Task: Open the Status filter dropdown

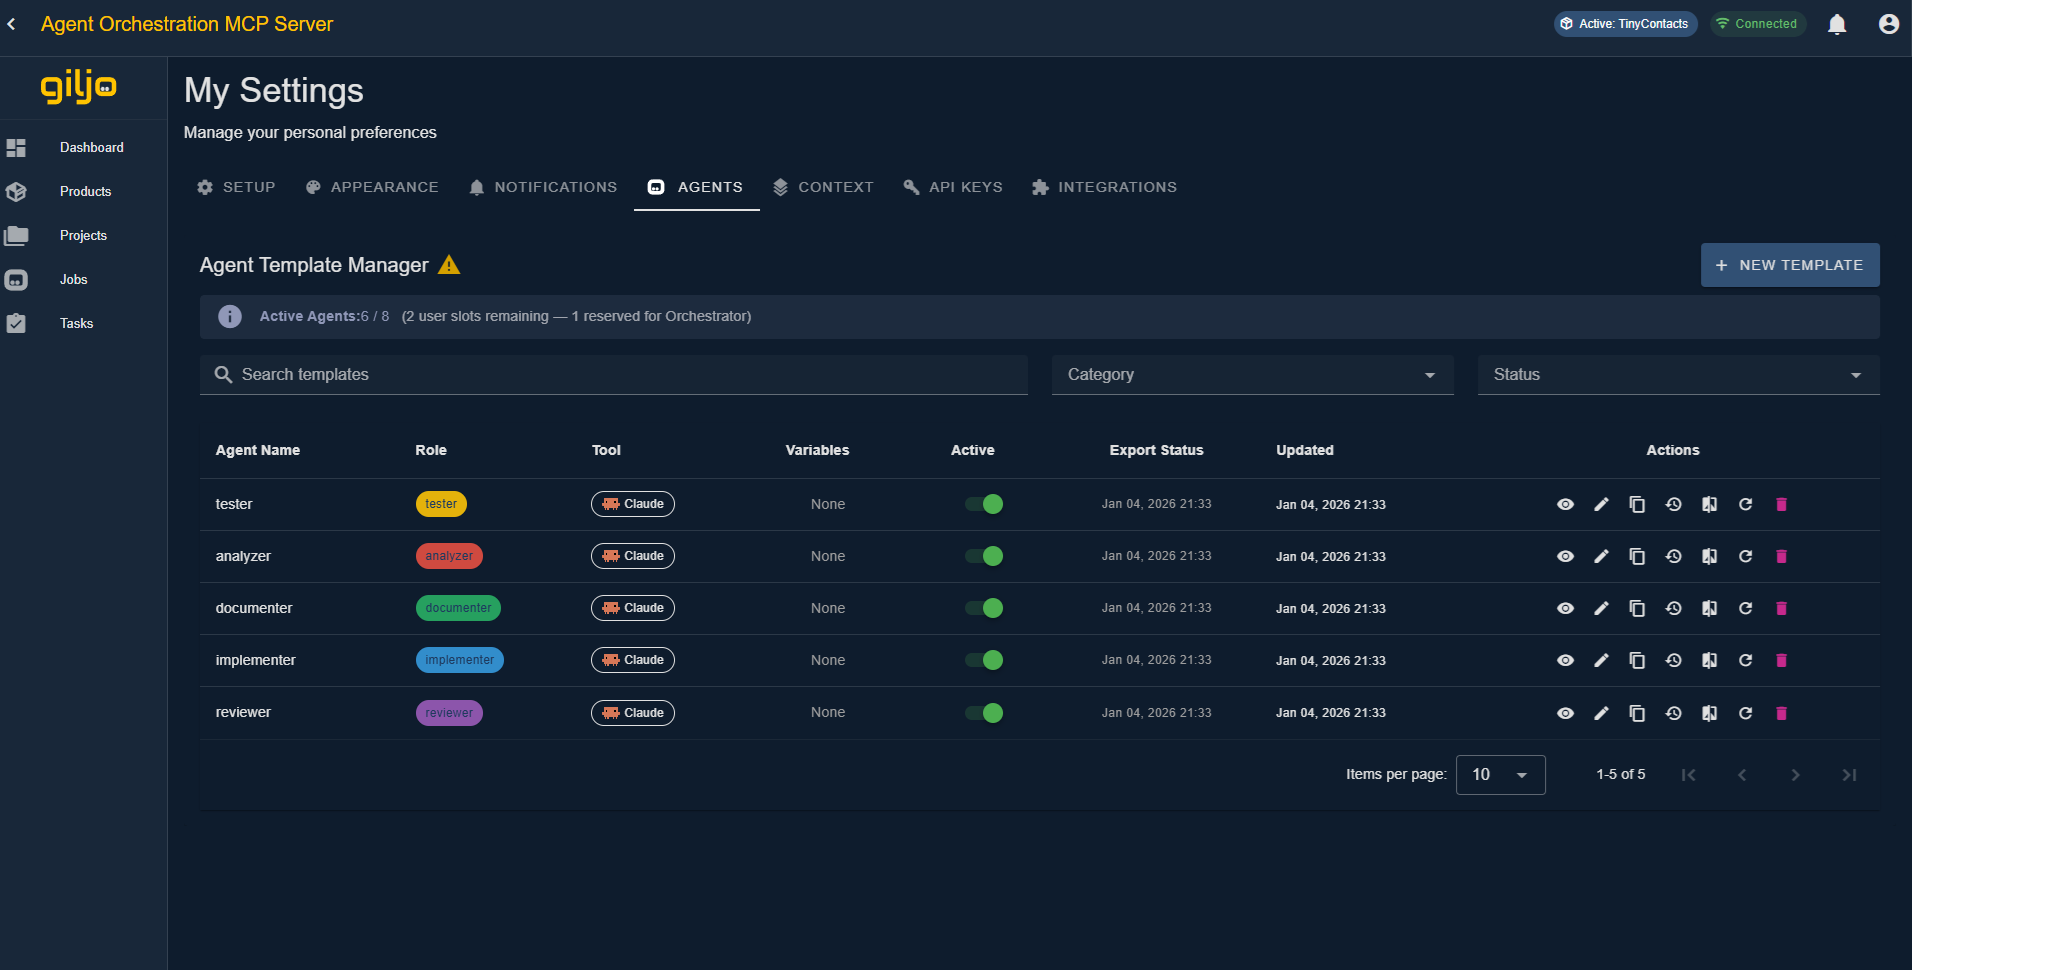Action: [1678, 375]
